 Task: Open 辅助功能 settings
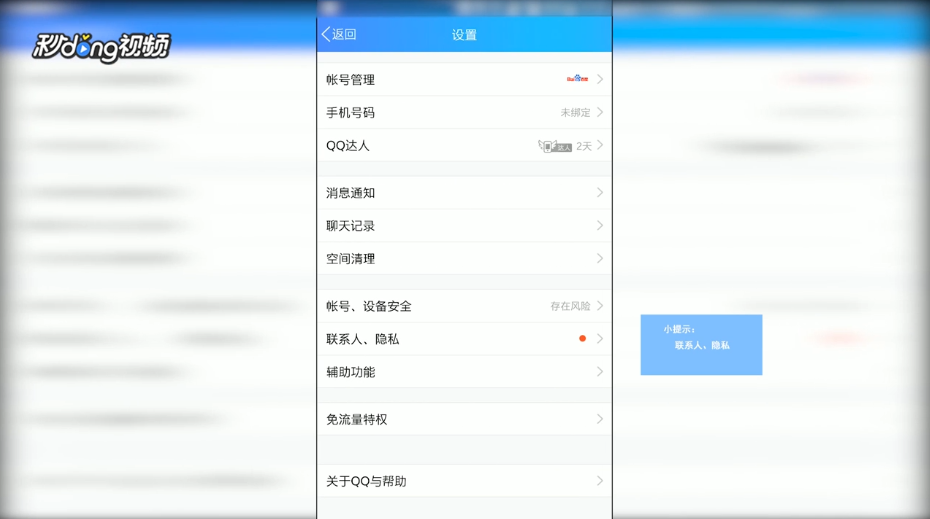(x=464, y=372)
